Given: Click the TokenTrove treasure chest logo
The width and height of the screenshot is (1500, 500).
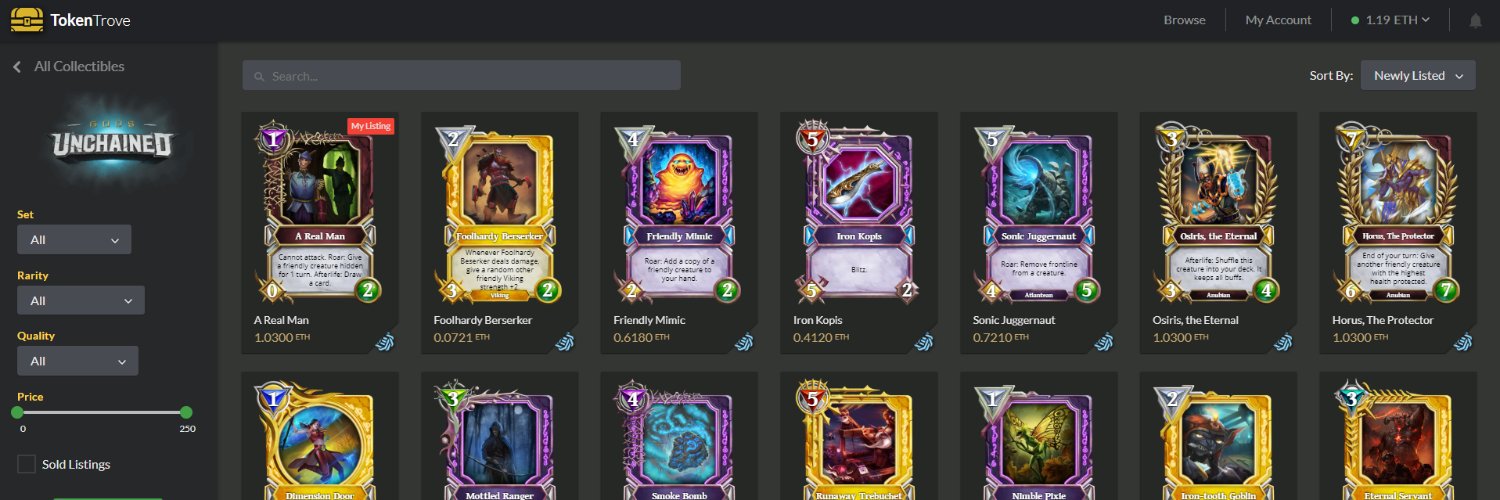Looking at the screenshot, I should pyautogui.click(x=26, y=20).
